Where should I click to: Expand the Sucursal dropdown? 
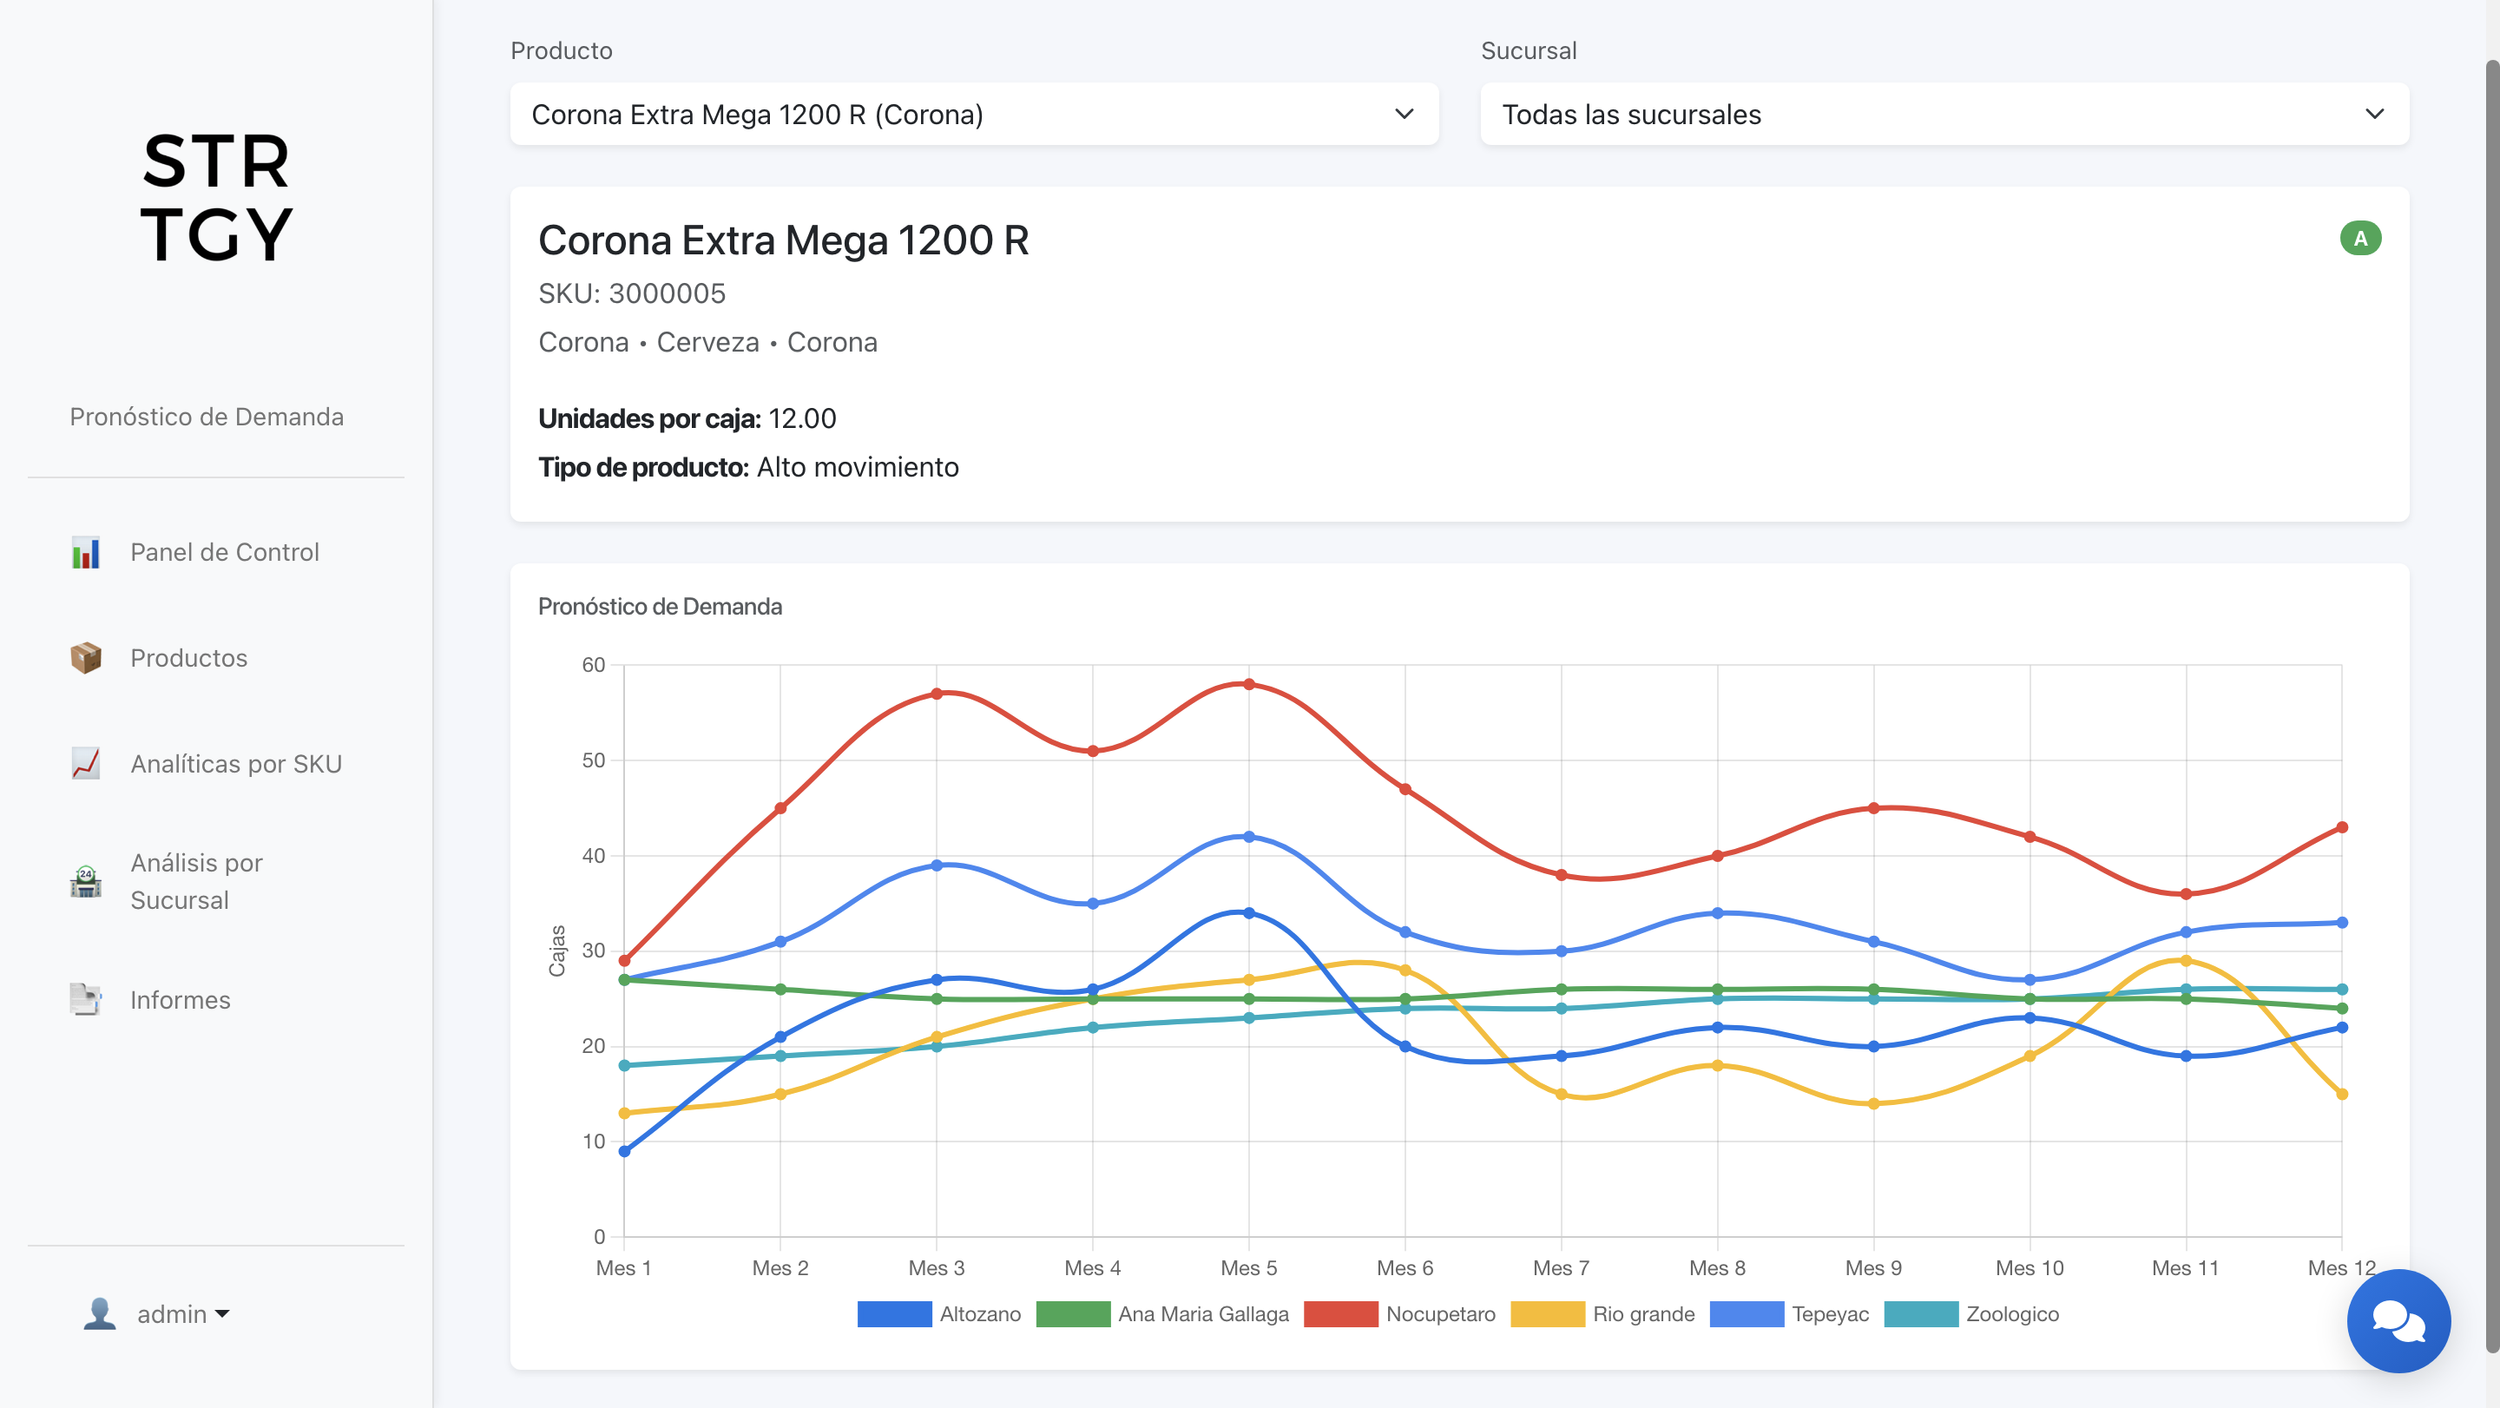(x=1943, y=115)
